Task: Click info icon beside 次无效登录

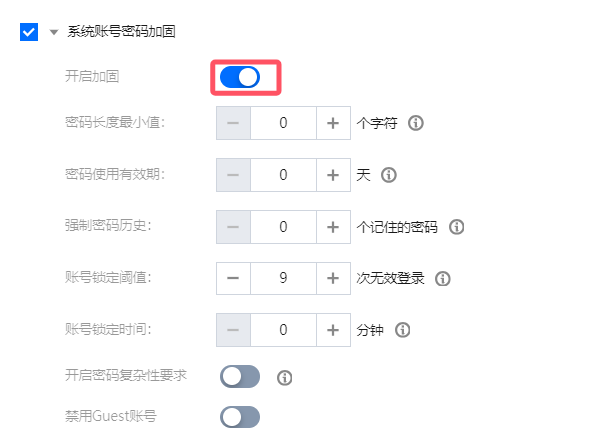Action: click(x=443, y=279)
